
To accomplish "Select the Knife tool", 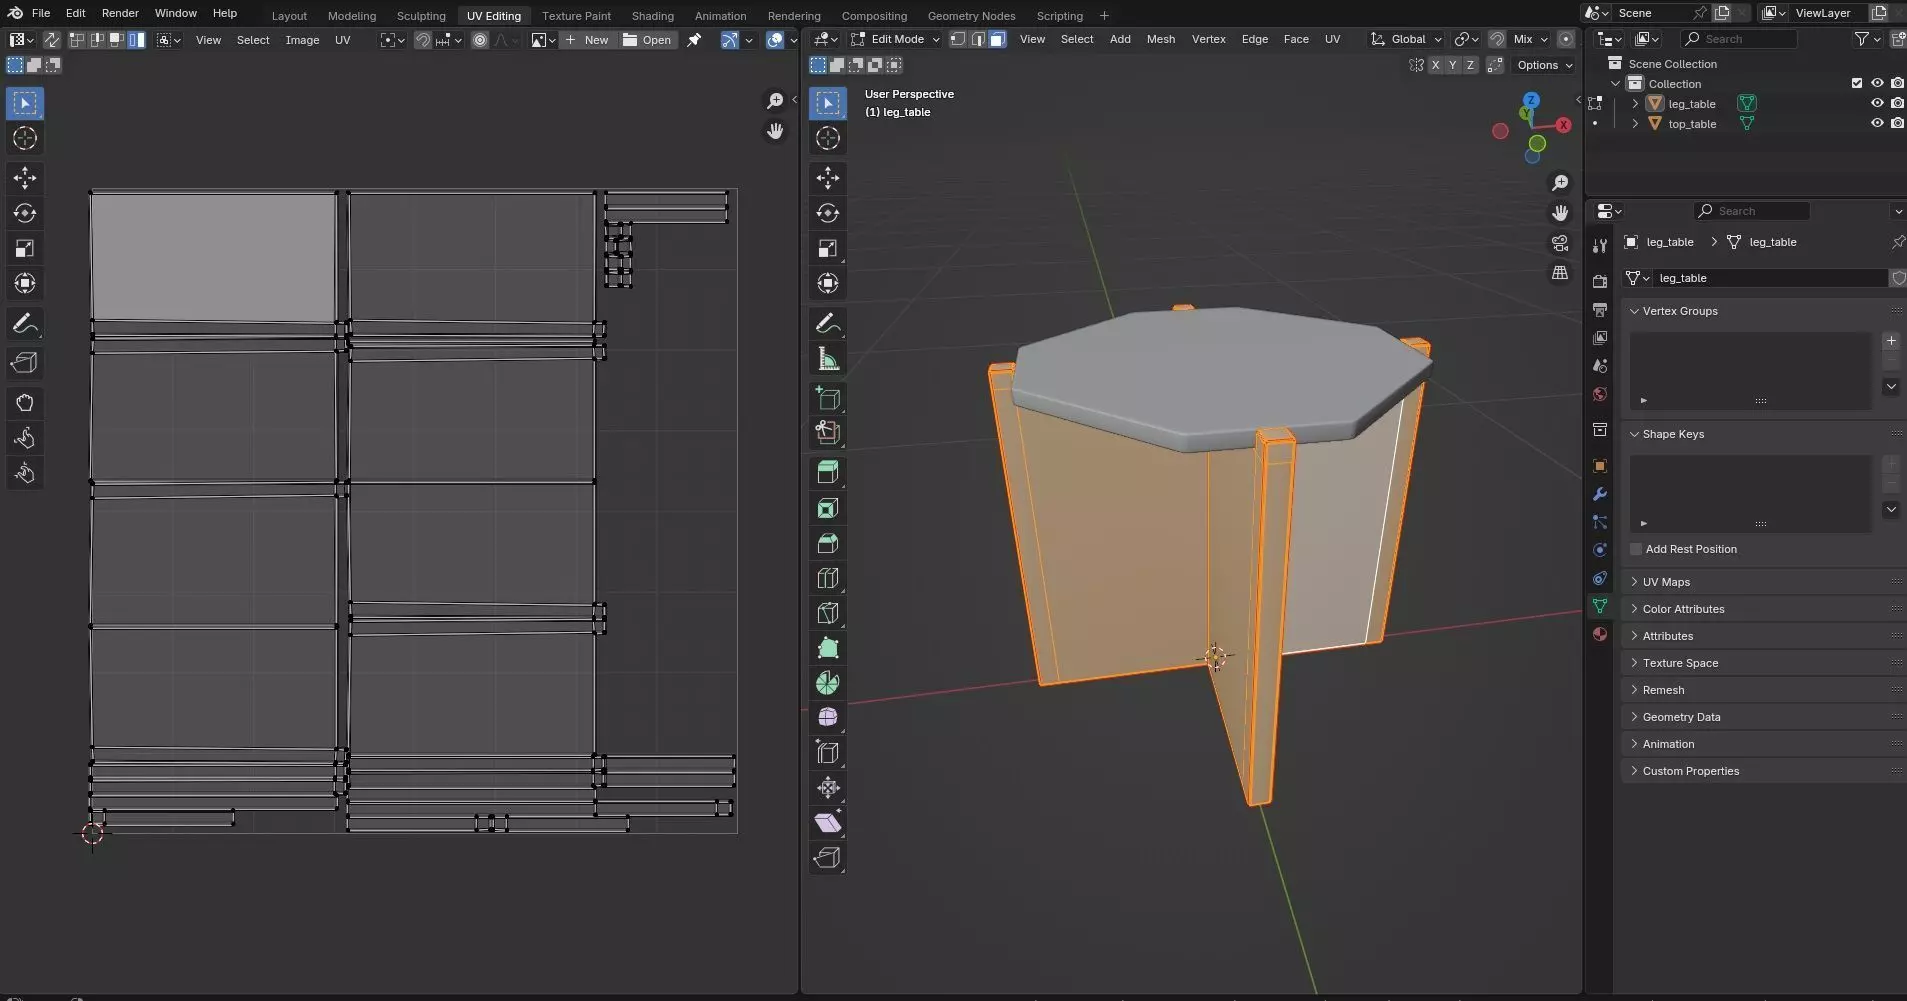I will [x=828, y=613].
